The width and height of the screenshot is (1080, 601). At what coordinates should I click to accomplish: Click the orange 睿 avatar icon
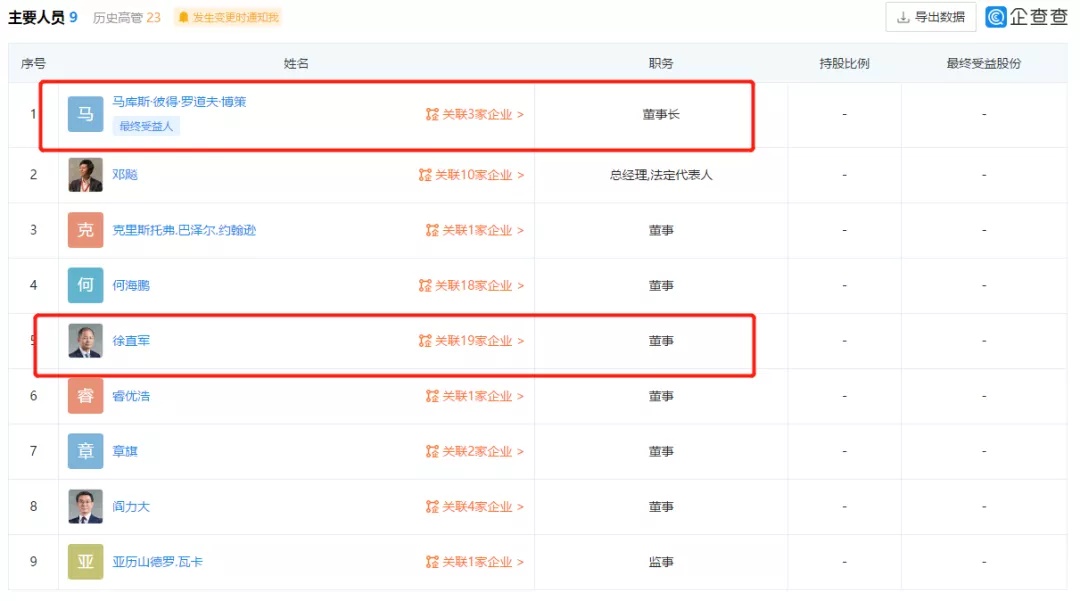coord(85,396)
